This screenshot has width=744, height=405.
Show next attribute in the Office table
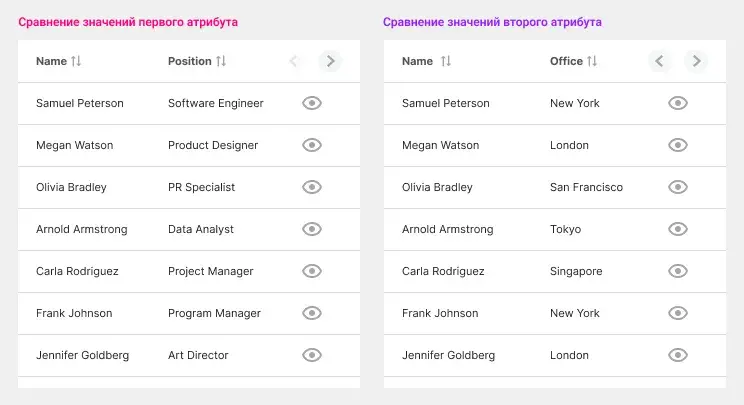(696, 61)
